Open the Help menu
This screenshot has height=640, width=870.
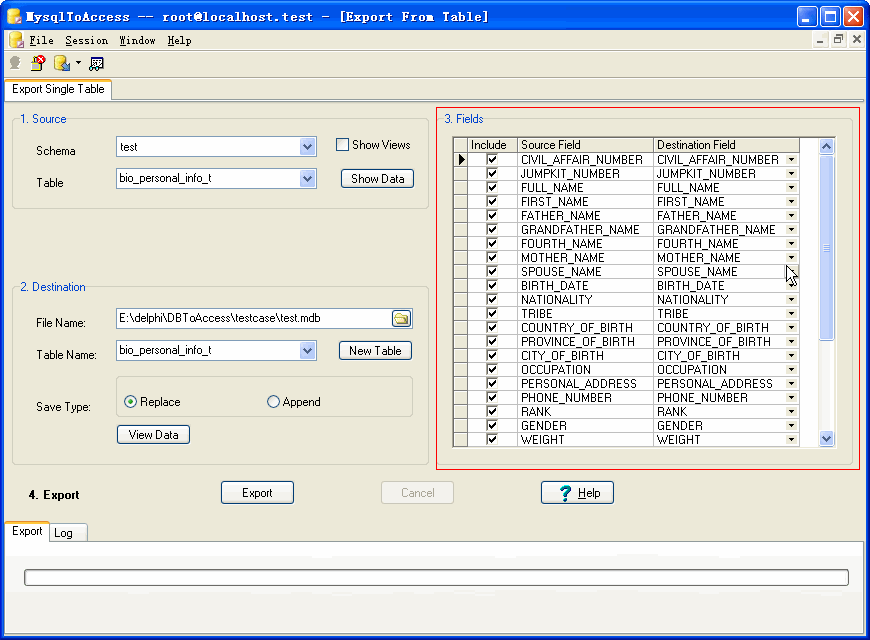179,41
